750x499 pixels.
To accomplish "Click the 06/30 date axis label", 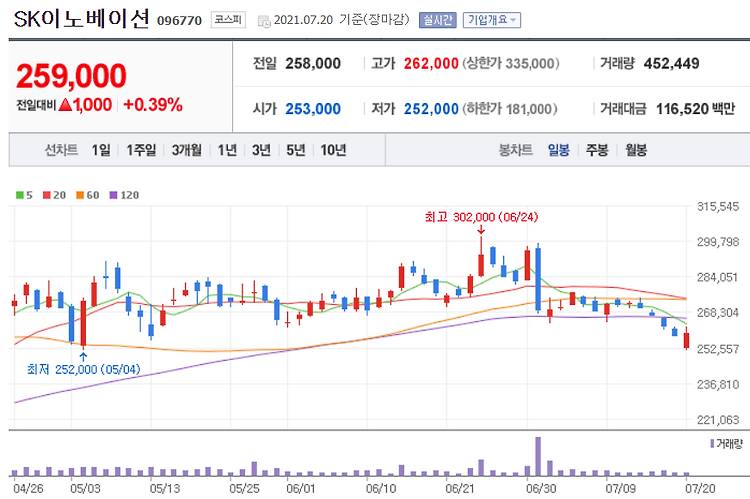I will click(x=540, y=488).
